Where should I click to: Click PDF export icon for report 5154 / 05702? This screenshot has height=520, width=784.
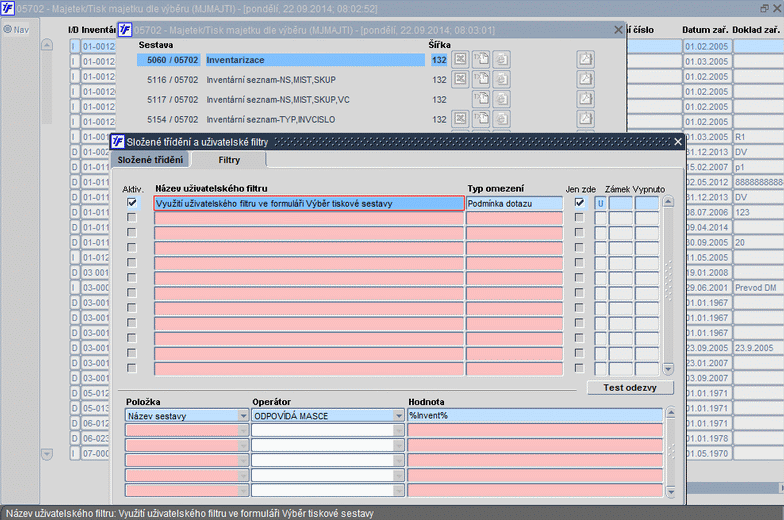(585, 119)
